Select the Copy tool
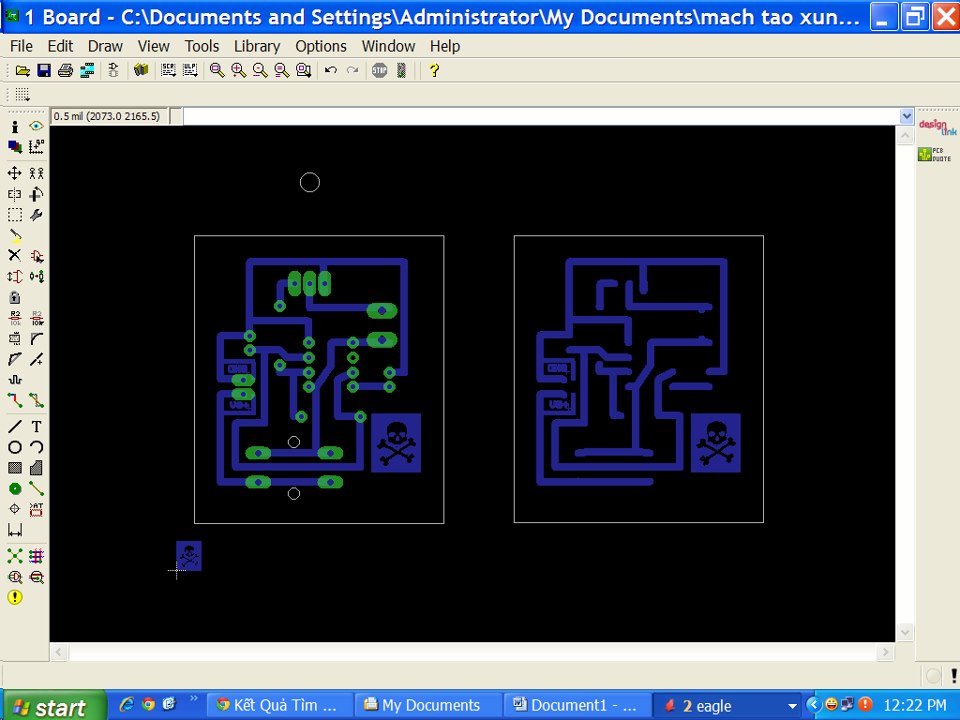The height and width of the screenshot is (720, 960). 36,174
